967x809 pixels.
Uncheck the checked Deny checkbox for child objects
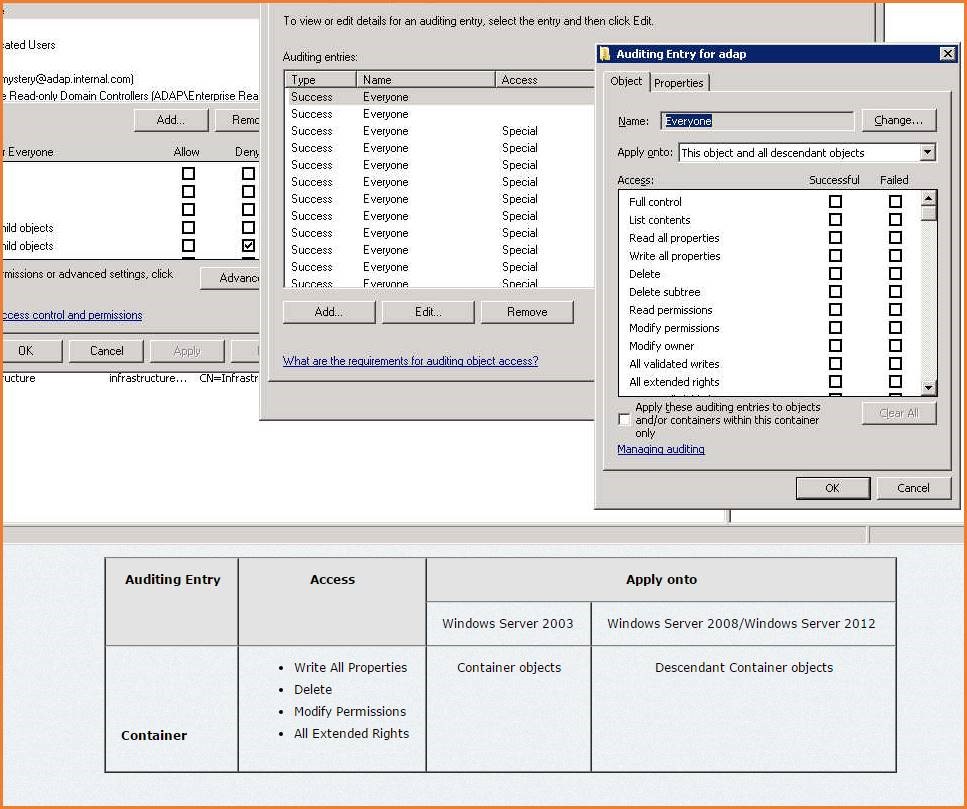(248, 245)
